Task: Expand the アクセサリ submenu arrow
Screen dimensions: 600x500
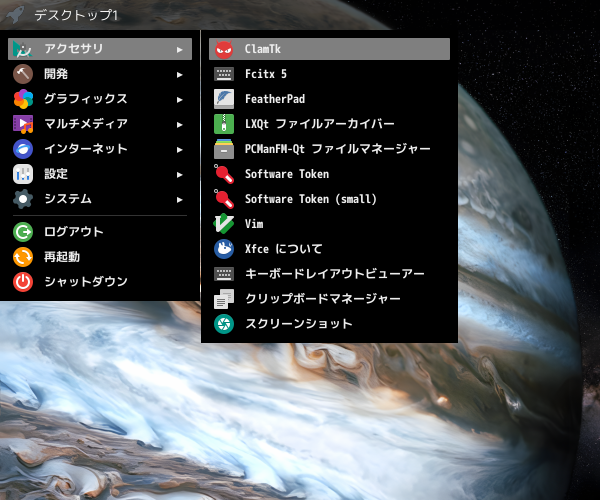Action: (179, 50)
